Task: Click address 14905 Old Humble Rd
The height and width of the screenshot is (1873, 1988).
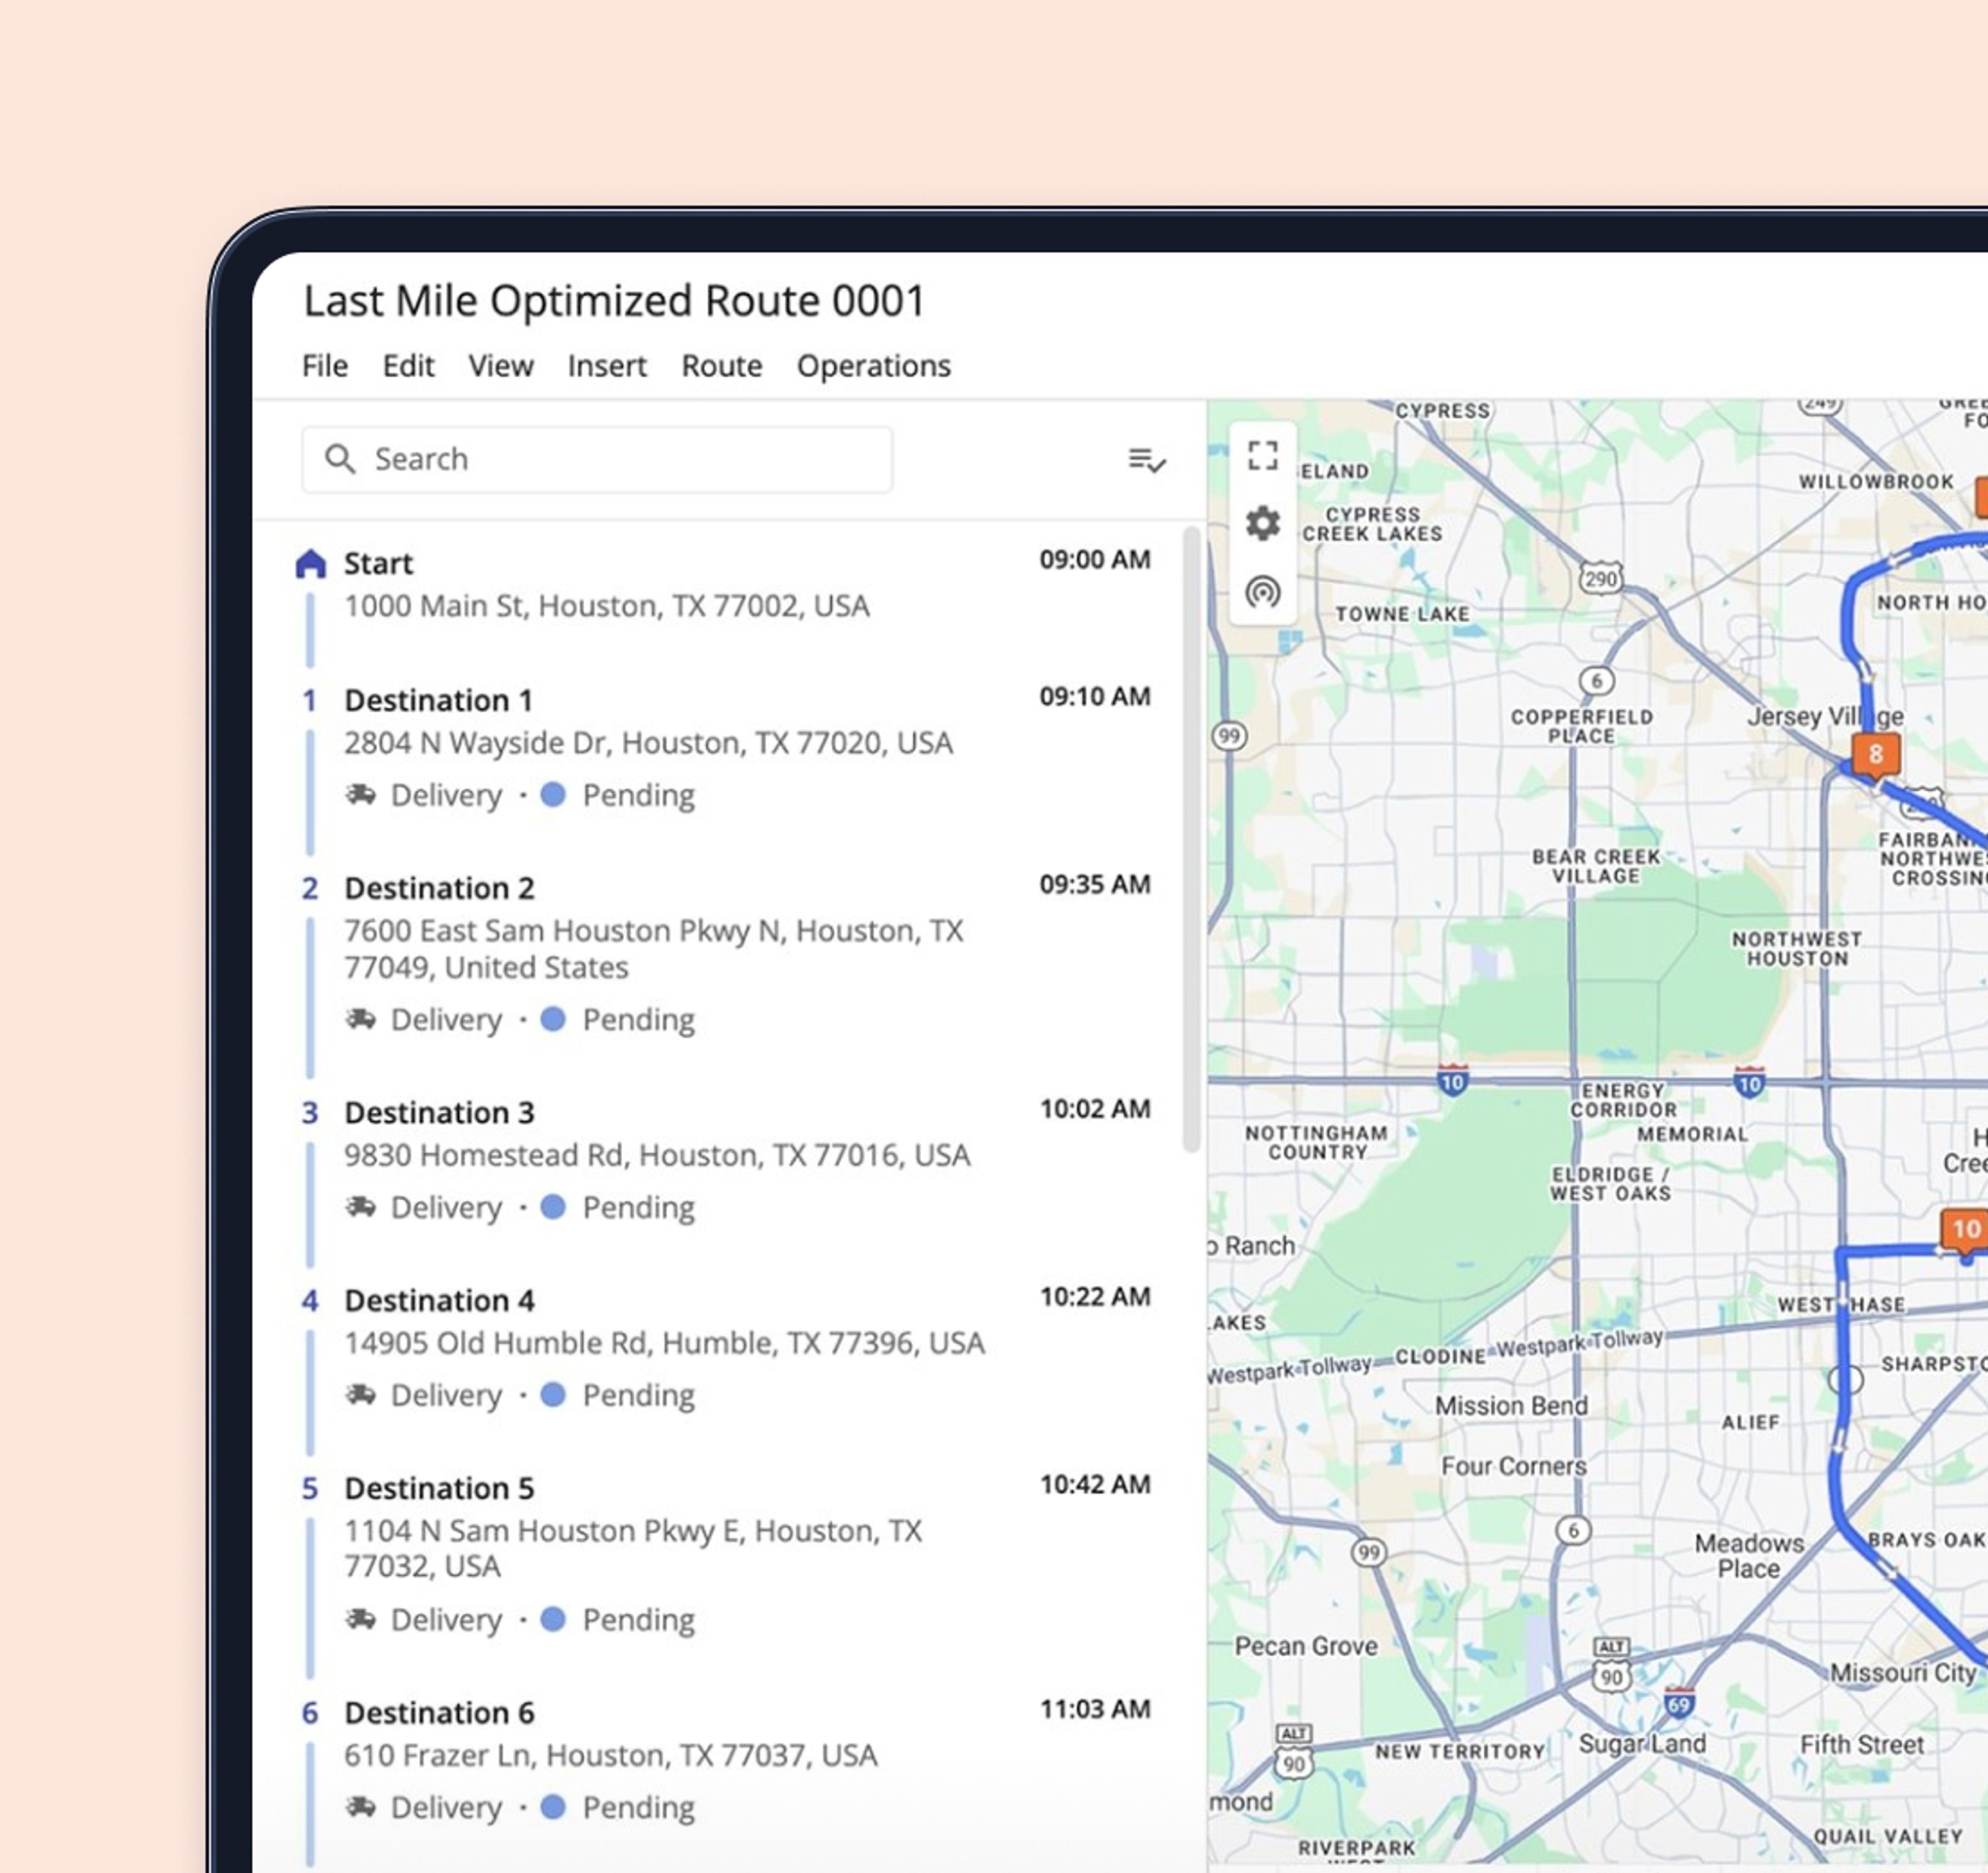Action: pos(665,1343)
